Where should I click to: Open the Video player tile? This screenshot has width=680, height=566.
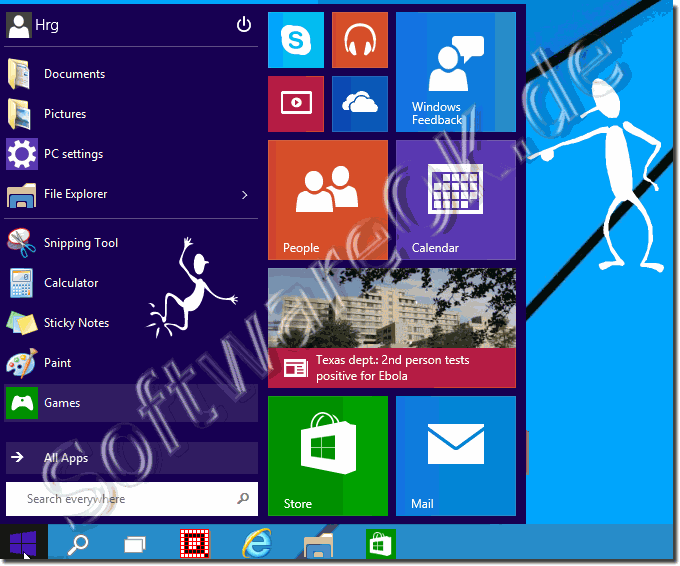coord(296,104)
